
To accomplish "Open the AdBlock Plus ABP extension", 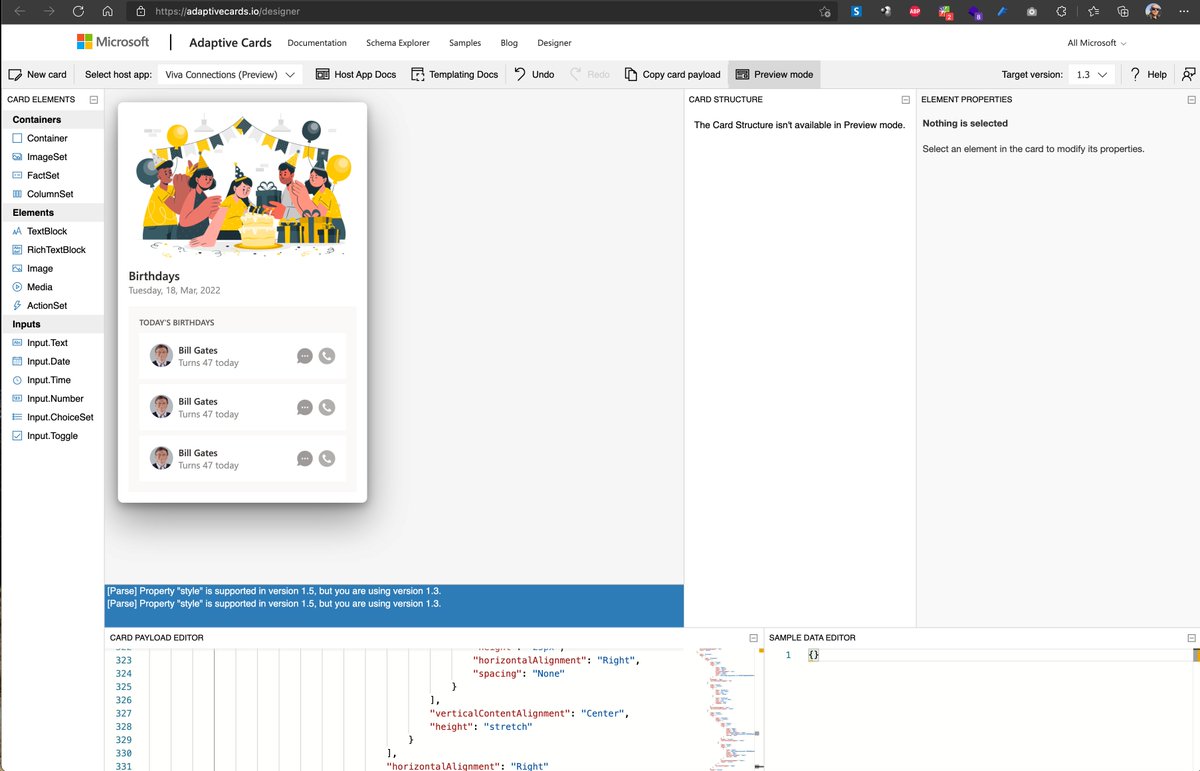I will point(914,12).
